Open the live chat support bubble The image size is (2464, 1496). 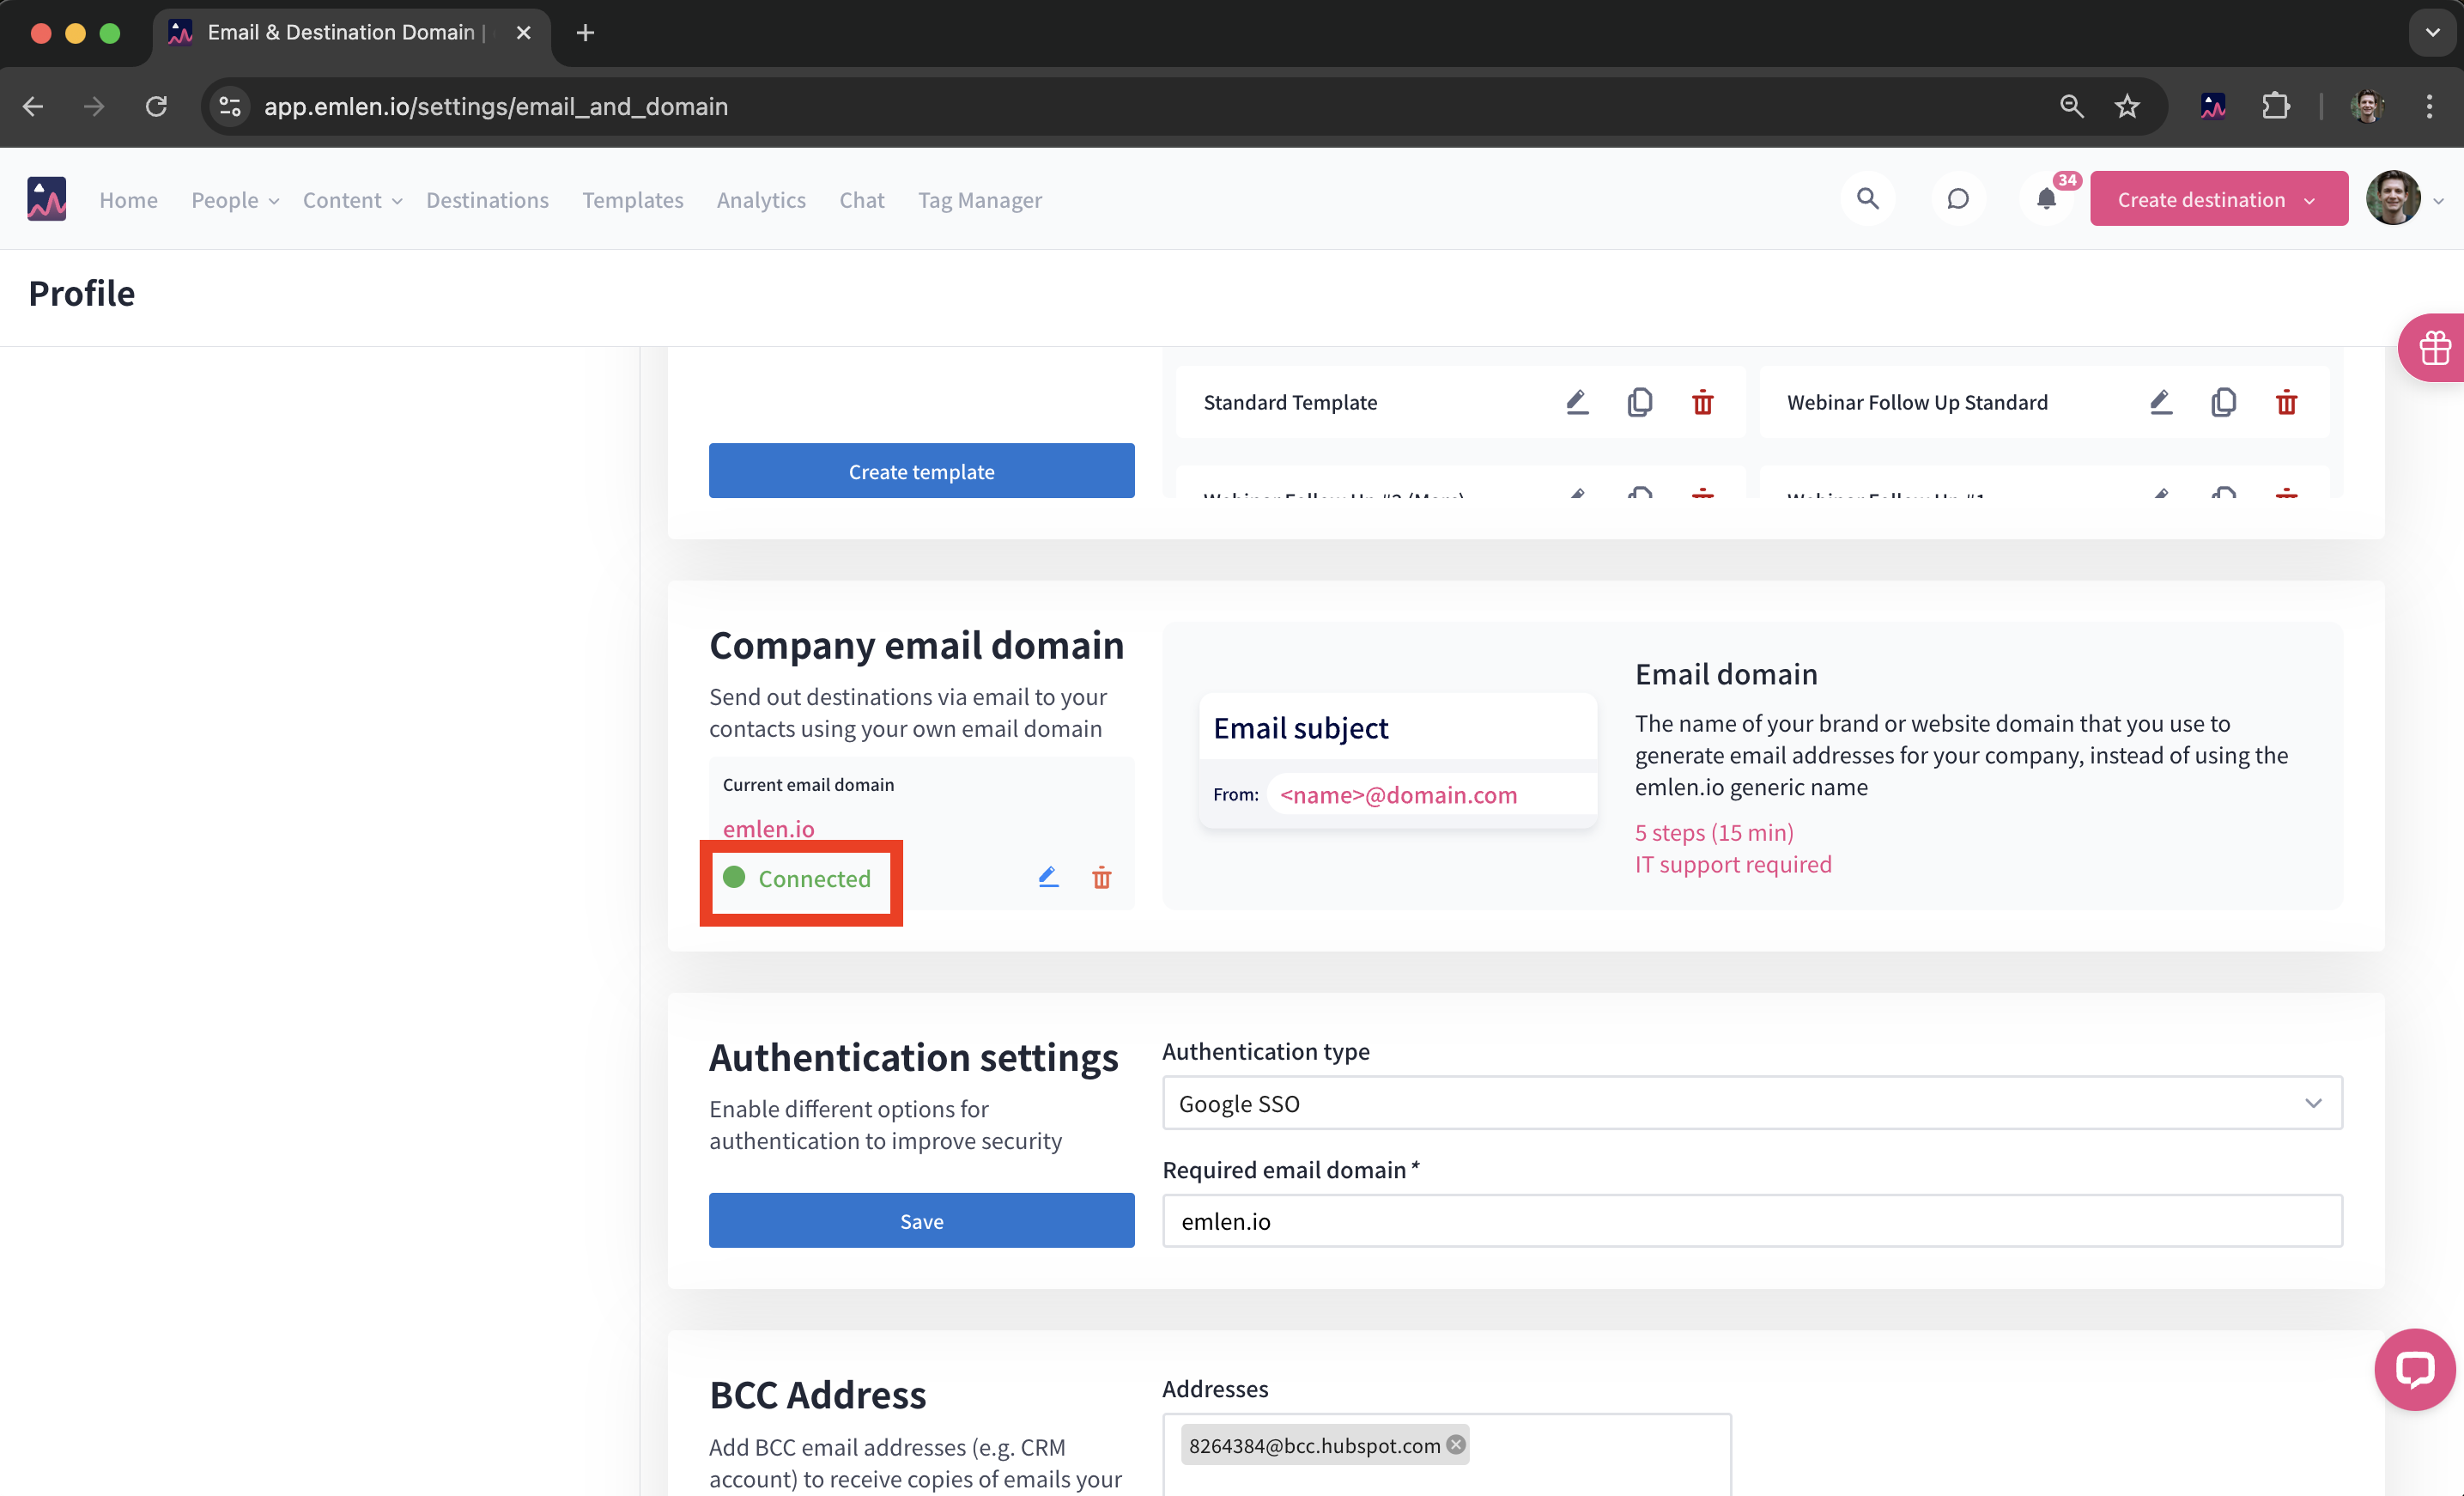(2414, 1368)
